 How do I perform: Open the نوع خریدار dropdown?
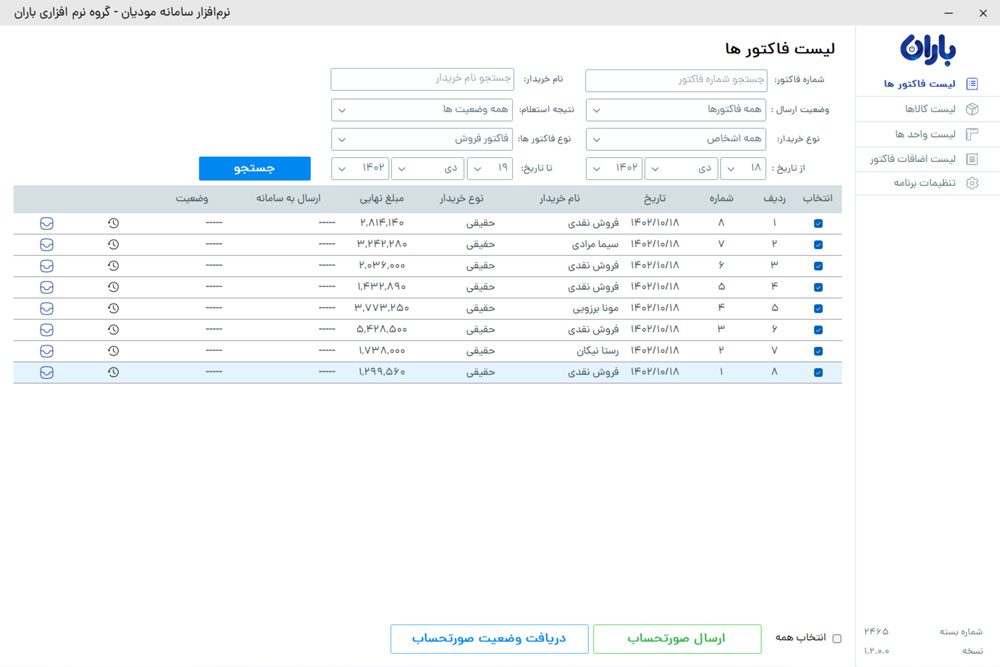pos(676,139)
